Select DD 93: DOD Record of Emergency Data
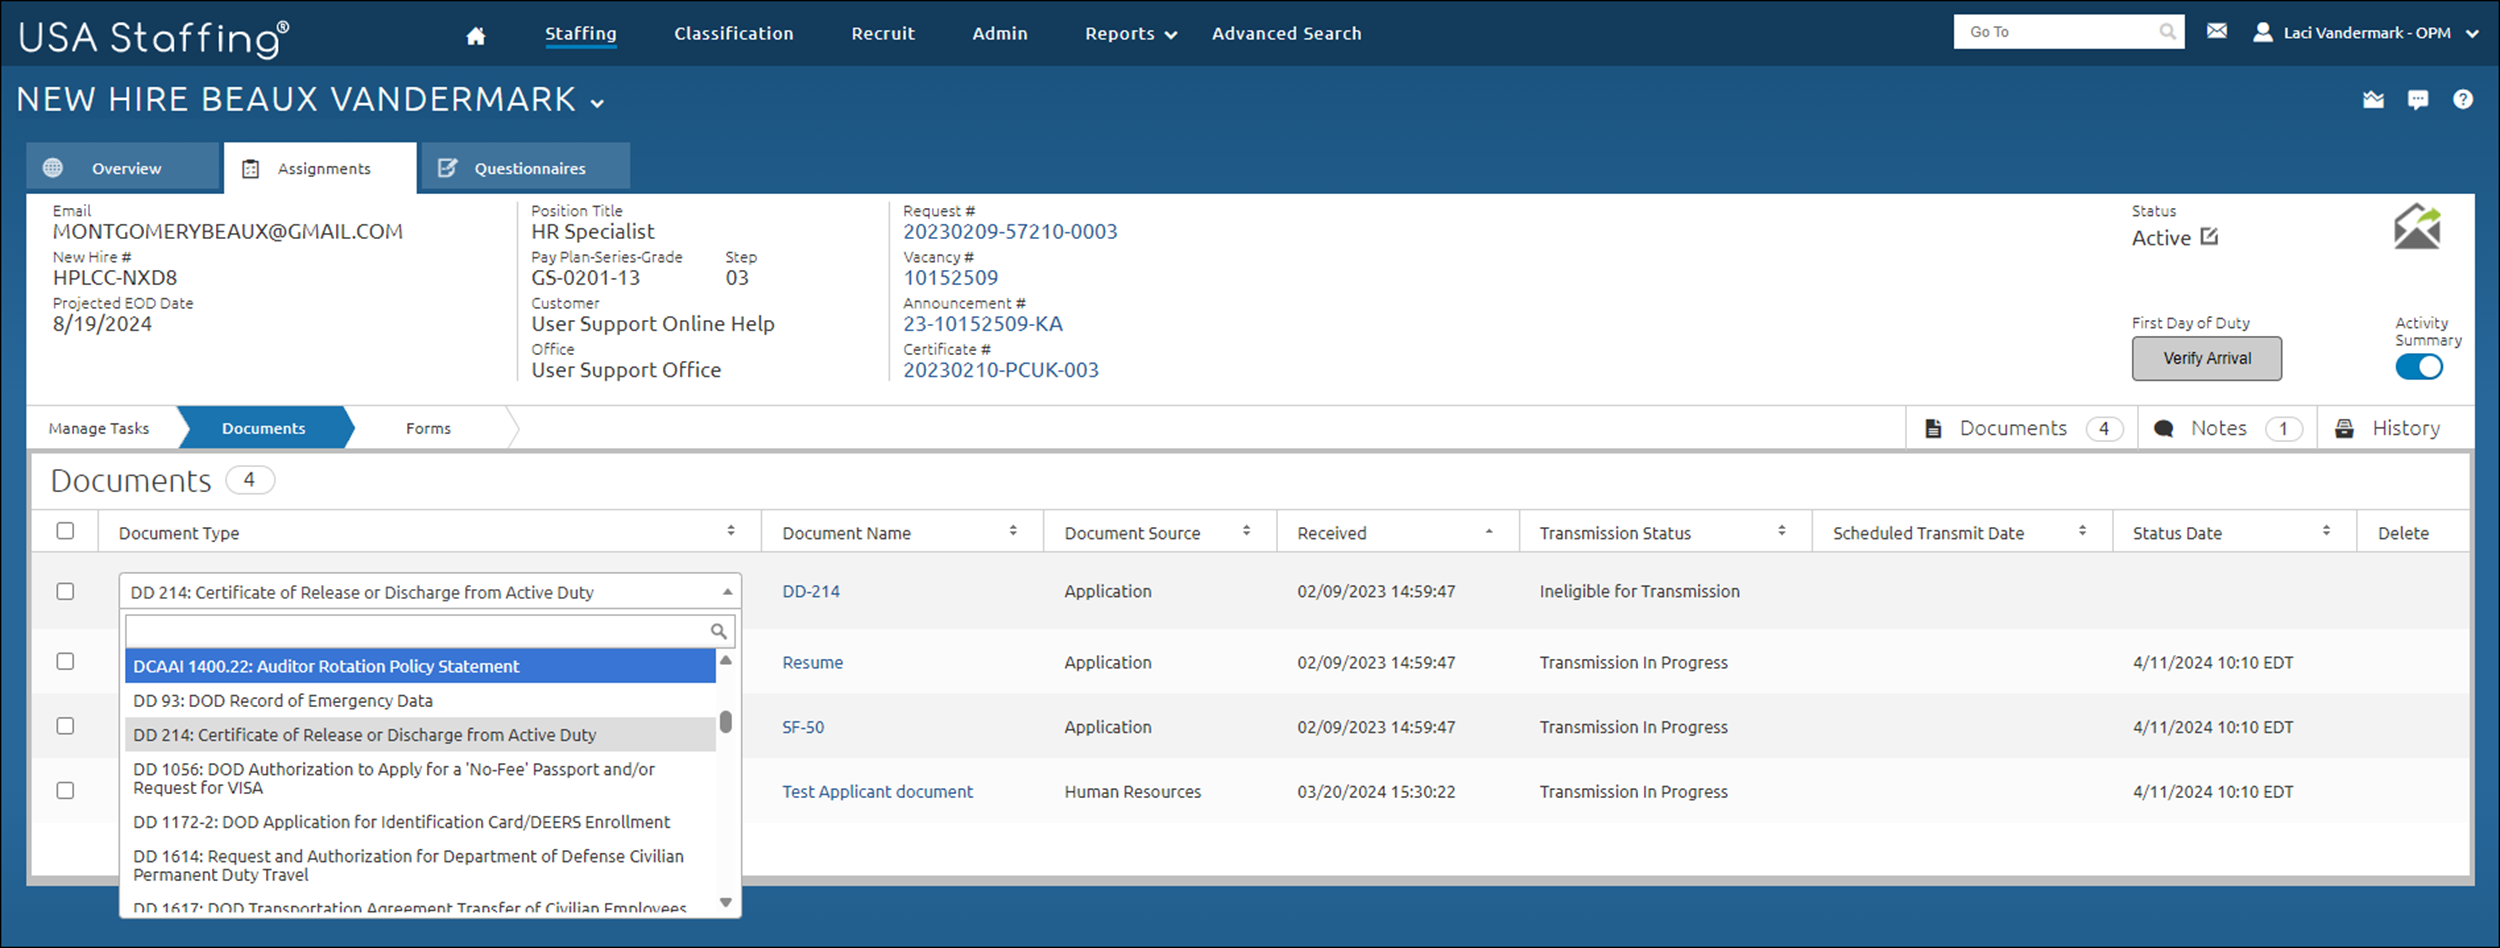 [x=421, y=701]
